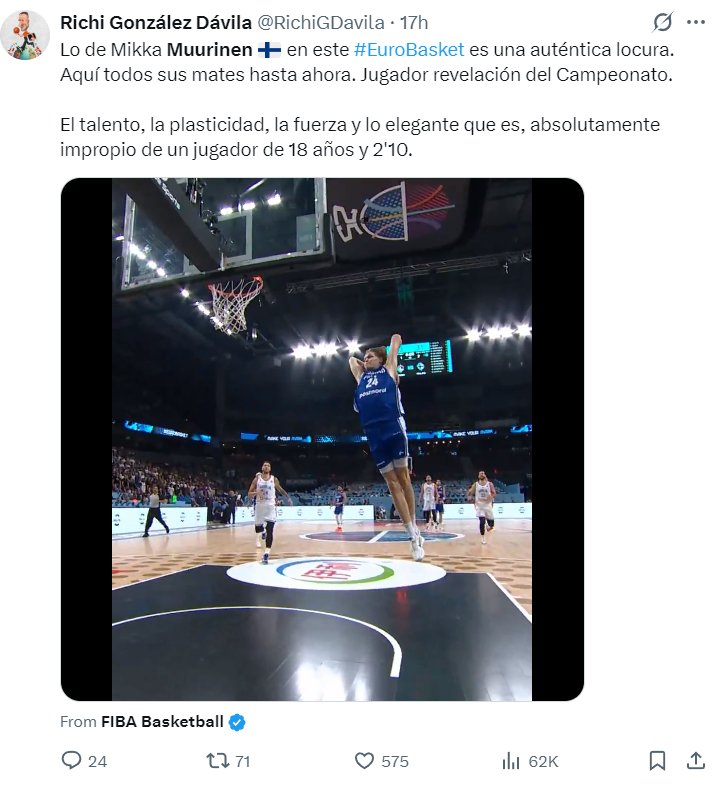Click the author name Richi González Dávila

point(156,22)
